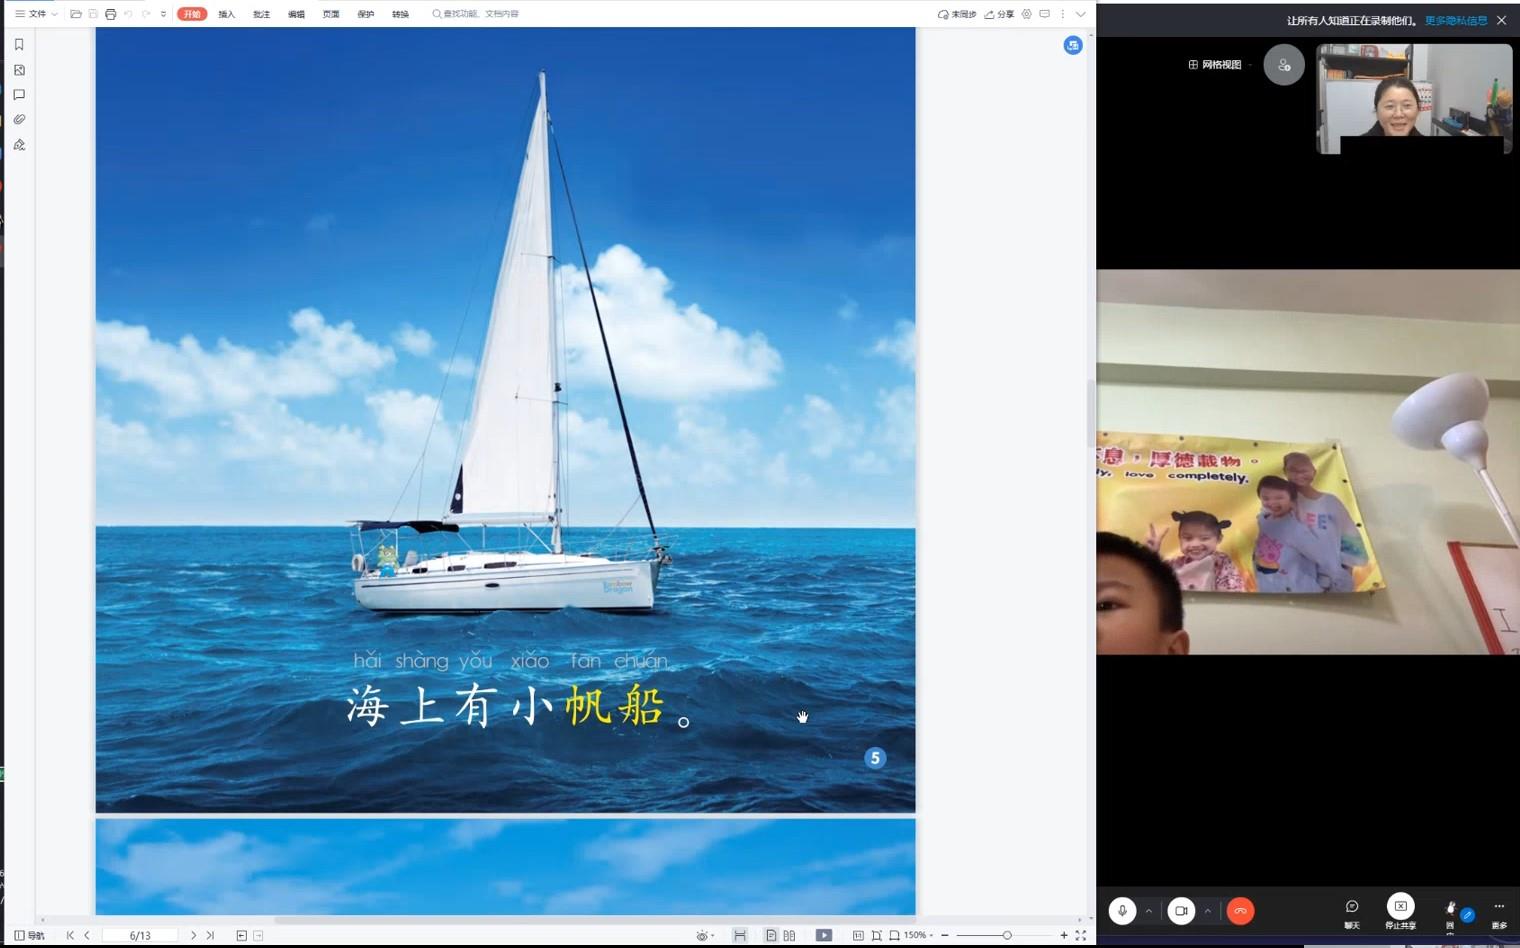Open the 更多隐私信息 link

(1456, 20)
